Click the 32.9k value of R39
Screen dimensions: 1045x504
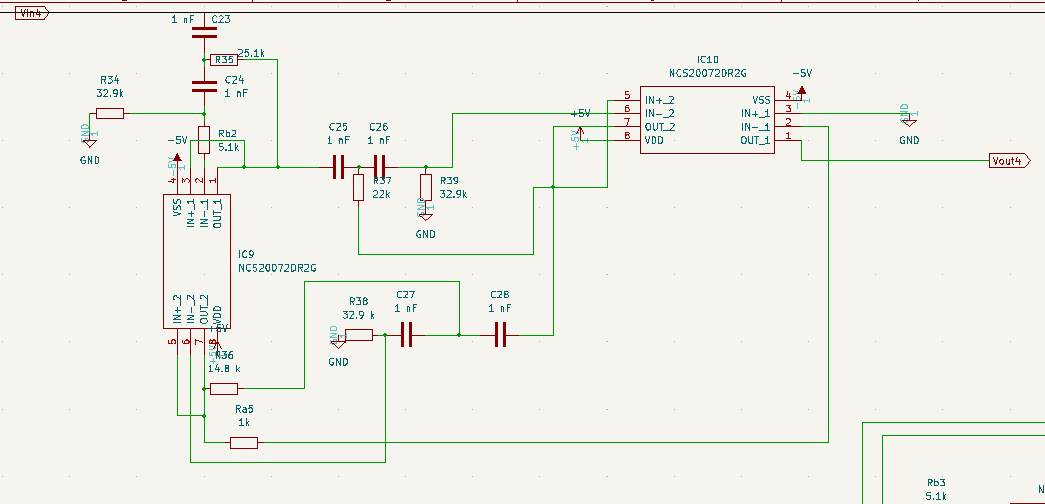[x=453, y=194]
